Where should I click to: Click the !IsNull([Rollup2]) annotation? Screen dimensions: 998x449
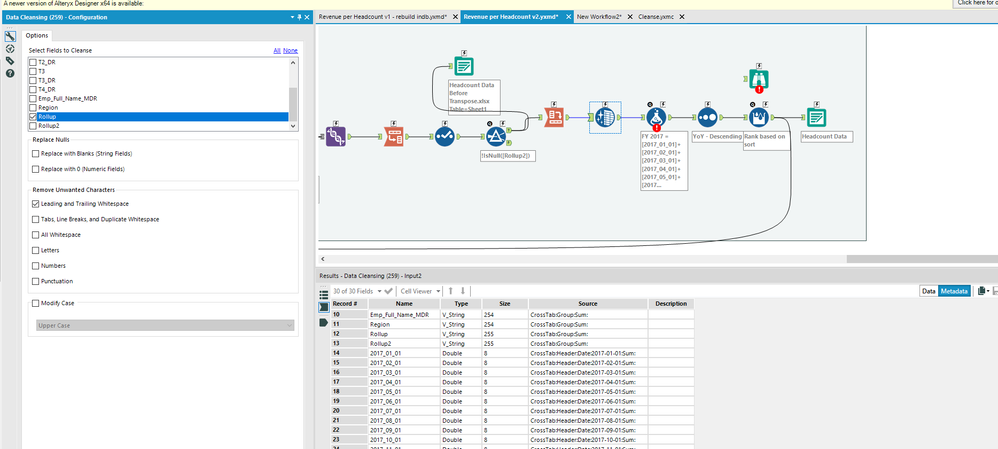pos(508,155)
